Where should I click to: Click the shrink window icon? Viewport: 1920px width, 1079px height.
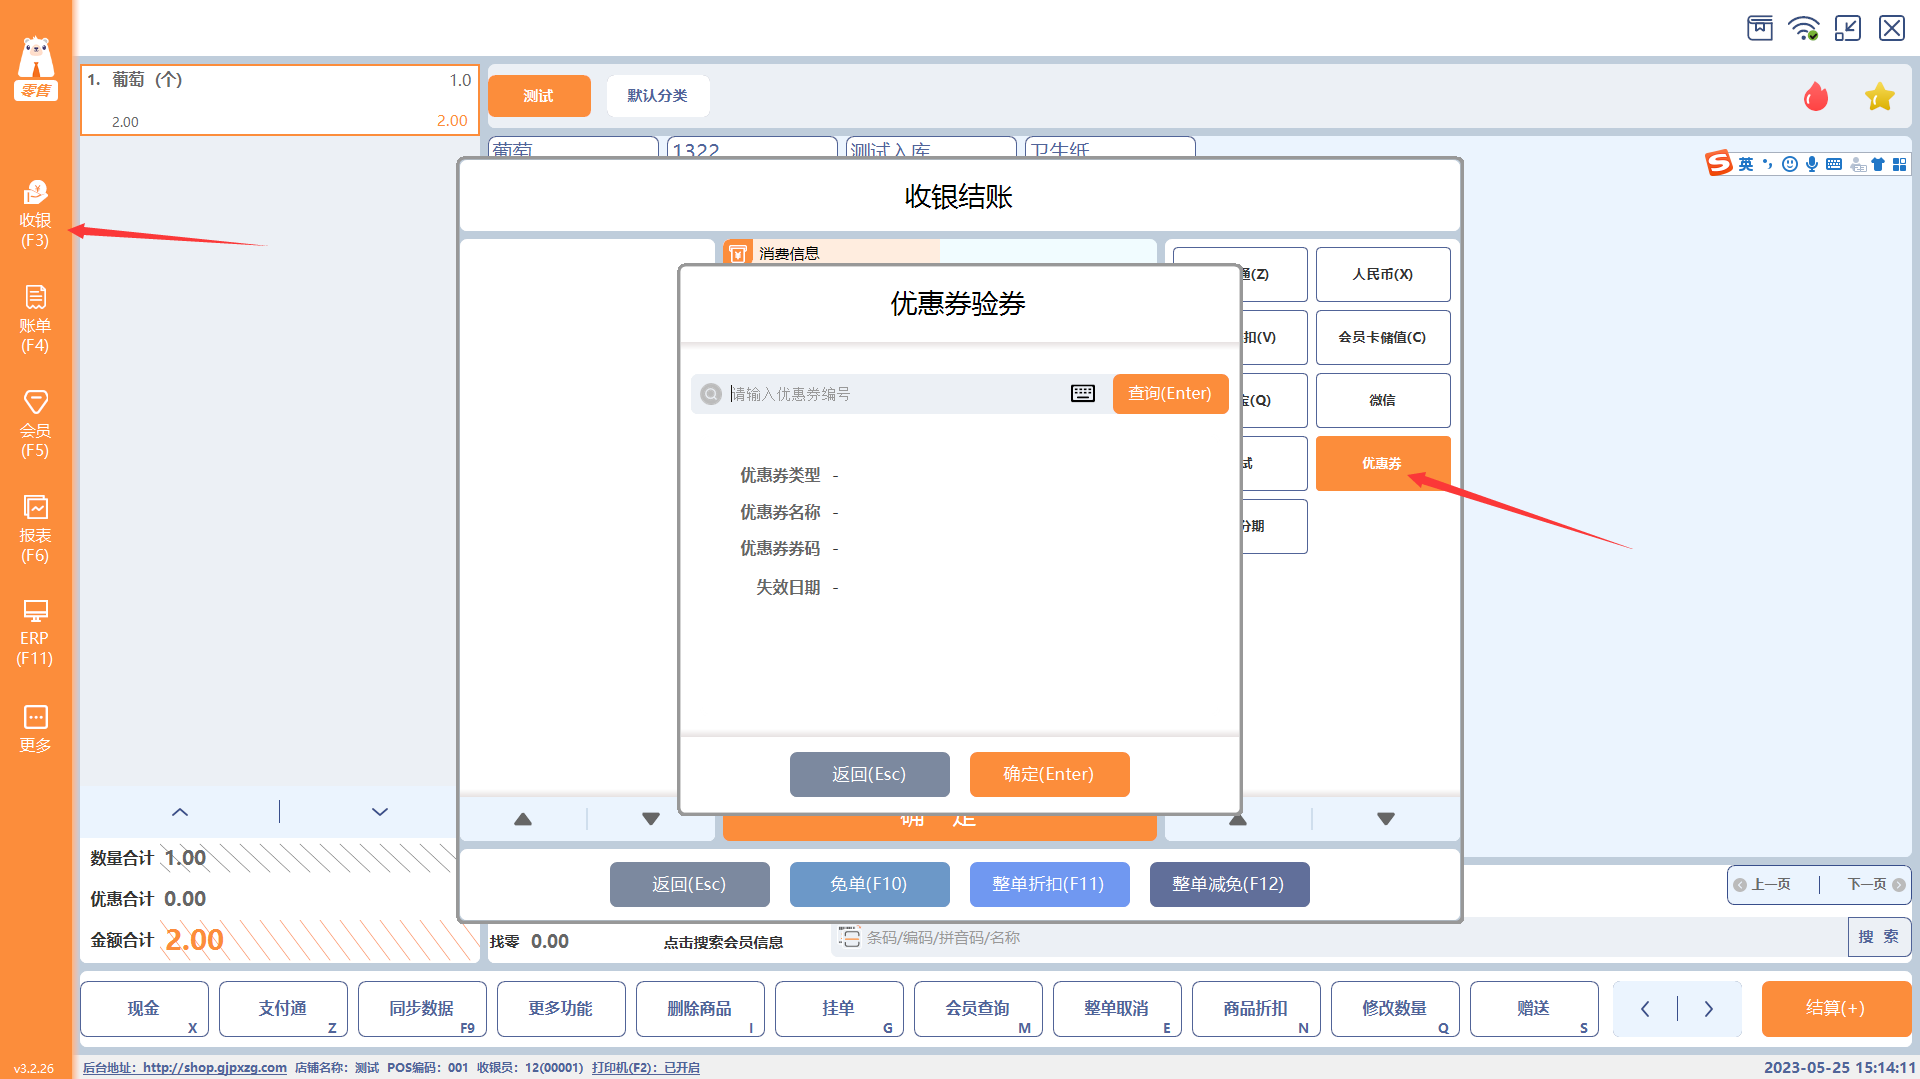click(1847, 28)
